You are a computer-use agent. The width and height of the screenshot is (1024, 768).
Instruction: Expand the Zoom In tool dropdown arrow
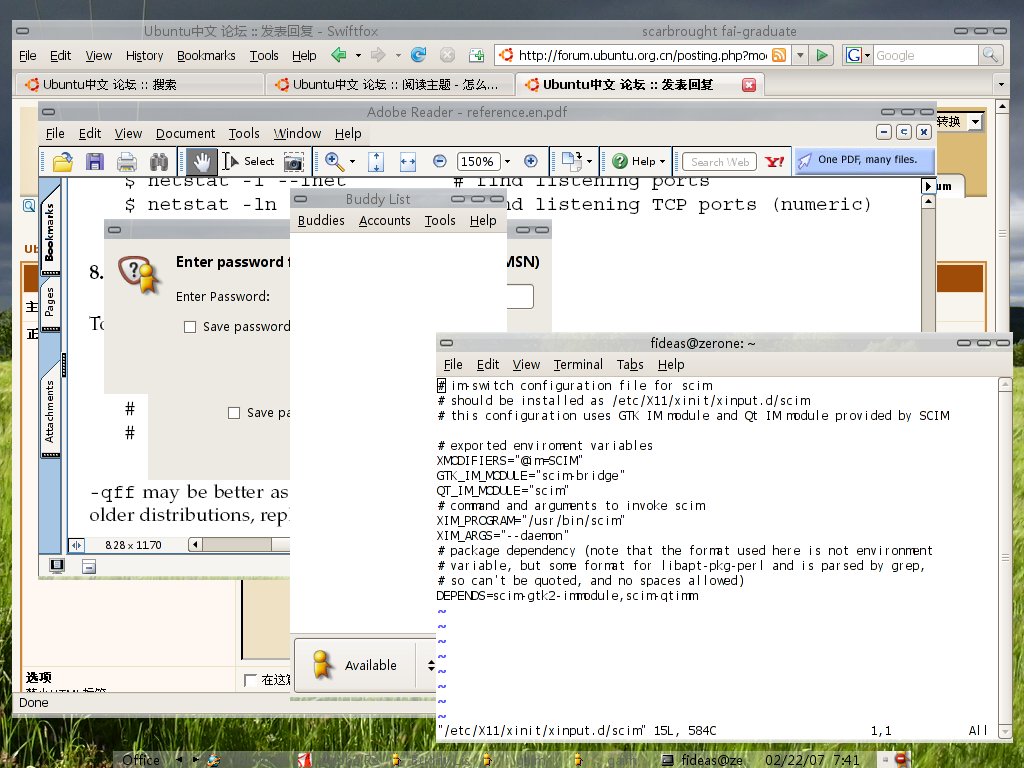tap(353, 161)
